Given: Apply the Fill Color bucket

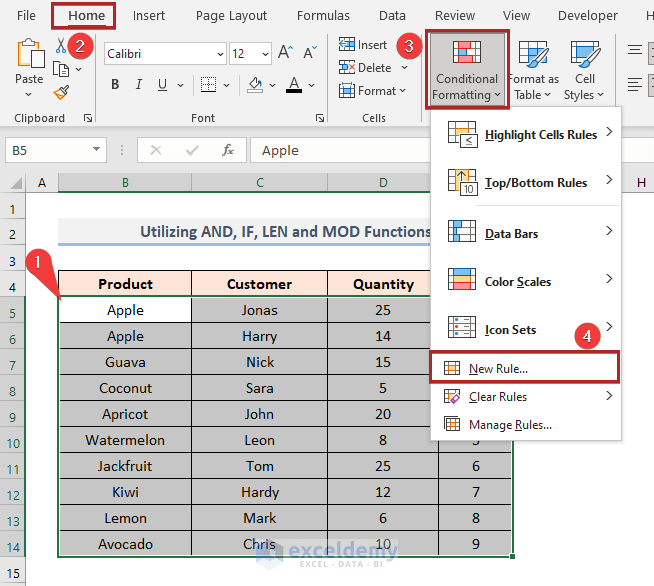Looking at the screenshot, I should point(255,85).
